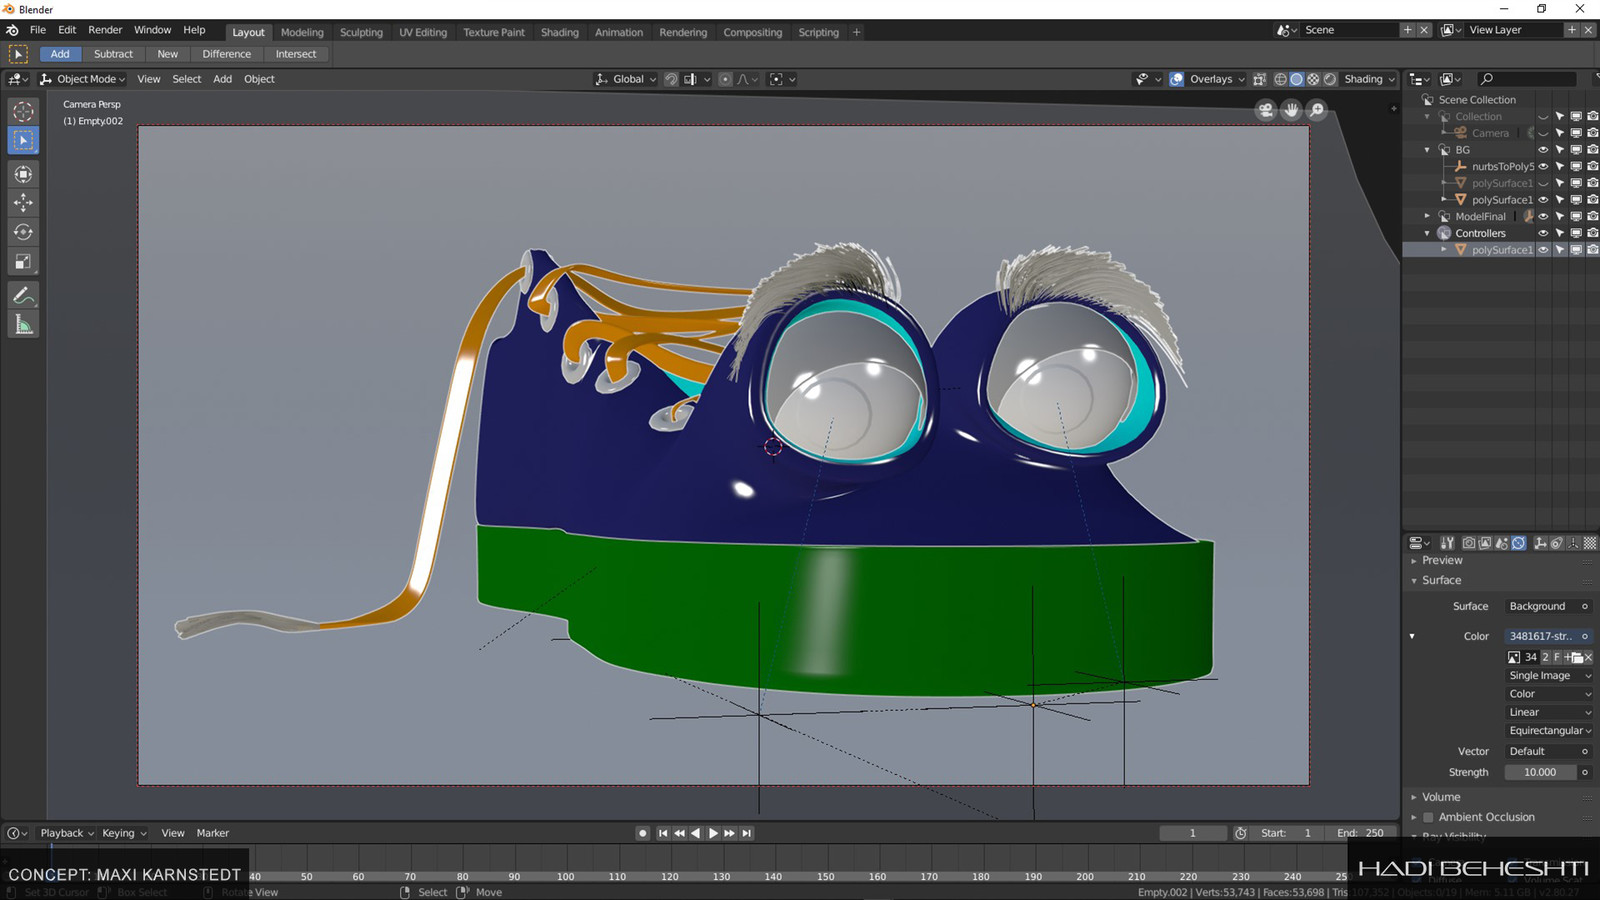Select the 3D Cursor tool
This screenshot has width=1600, height=900.
click(x=23, y=112)
